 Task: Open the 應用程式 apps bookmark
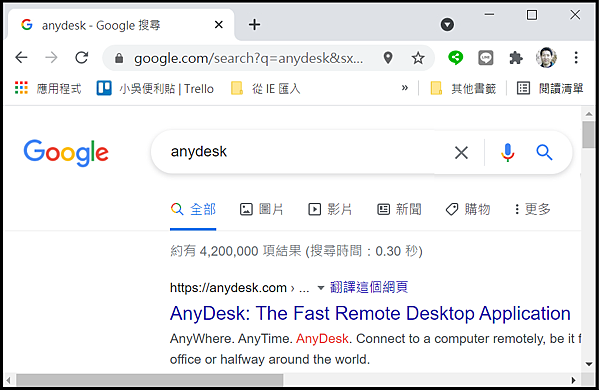pyautogui.click(x=48, y=88)
